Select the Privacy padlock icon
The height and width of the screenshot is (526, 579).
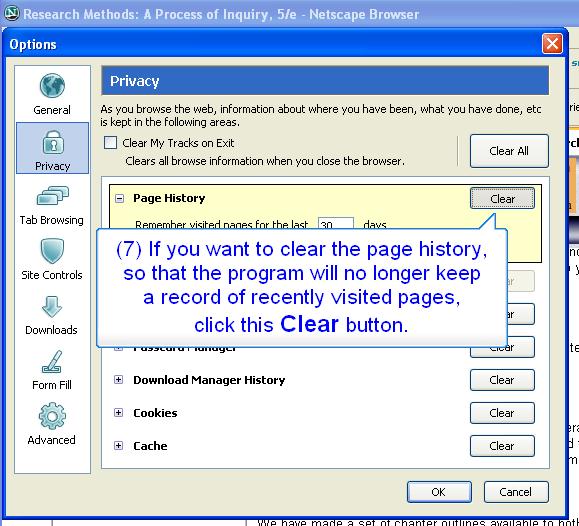pyautogui.click(x=53, y=143)
